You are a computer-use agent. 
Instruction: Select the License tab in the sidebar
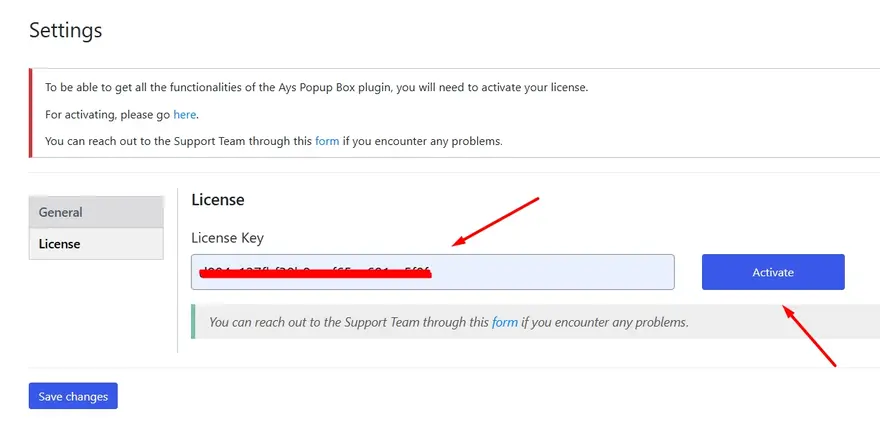[96, 243]
